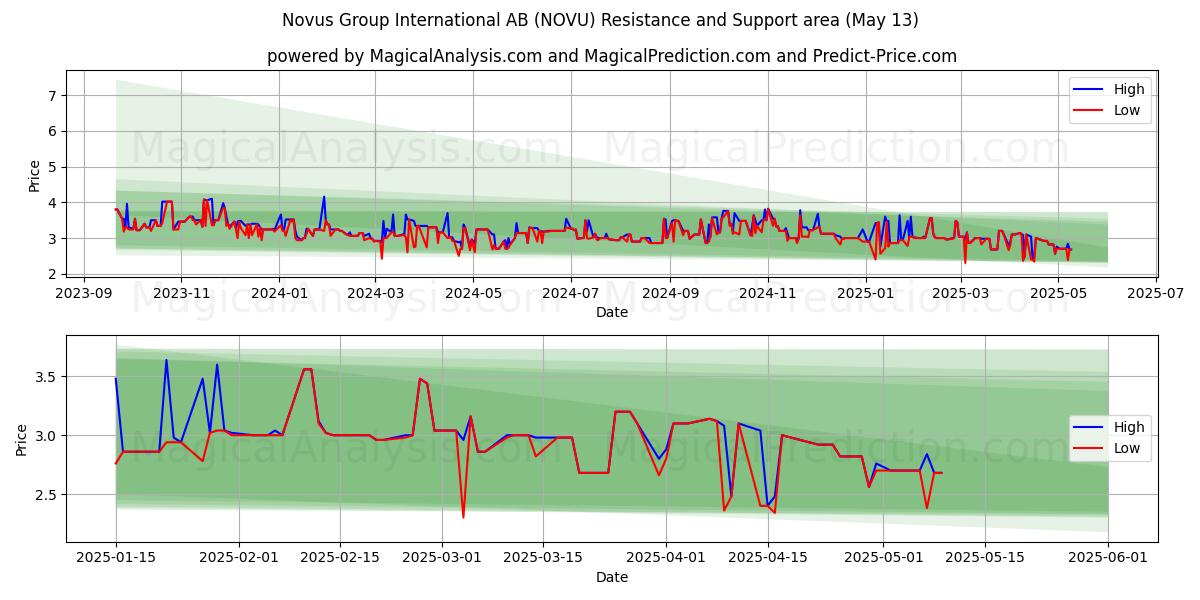Click the '2025-03-15' tick label
Viewport: 1200px width, 600px height.
pos(543,558)
